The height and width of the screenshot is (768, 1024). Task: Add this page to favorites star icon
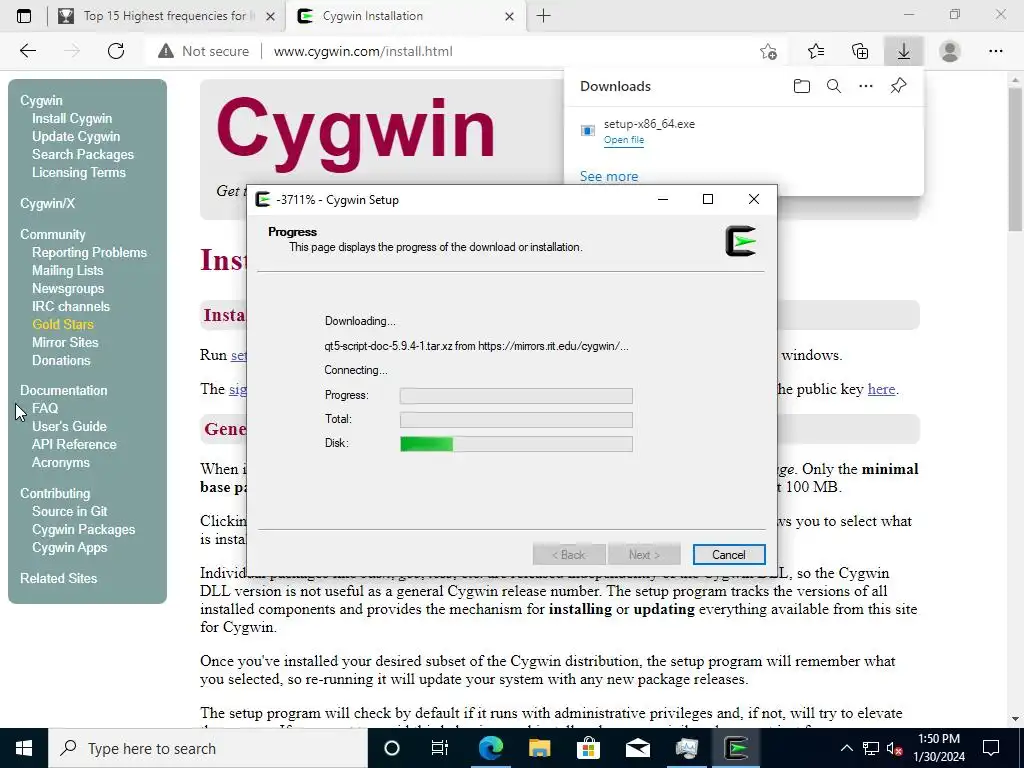click(769, 51)
